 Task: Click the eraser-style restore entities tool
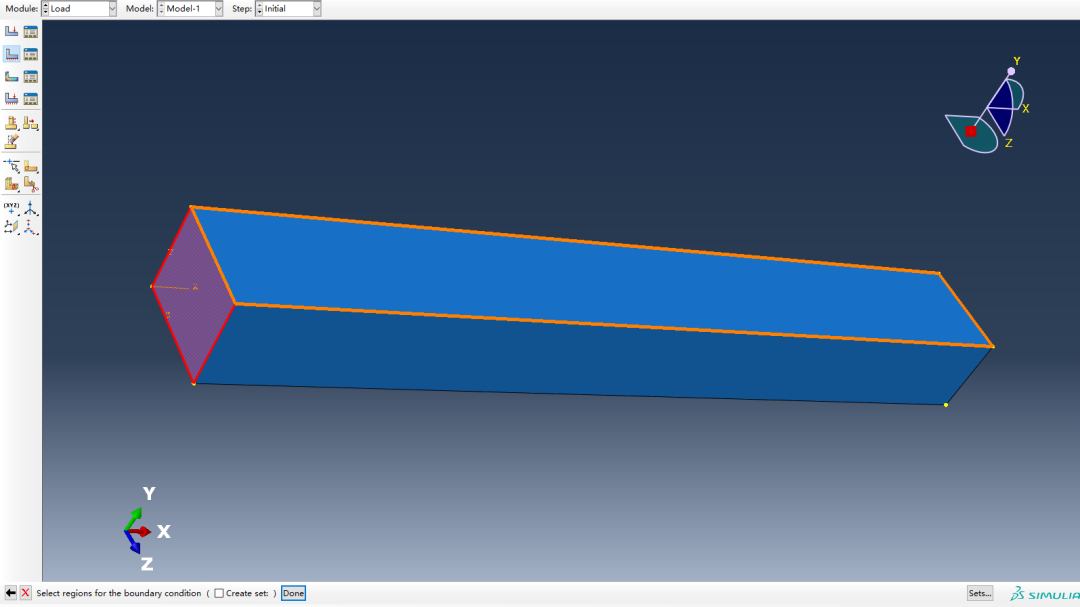point(12,141)
